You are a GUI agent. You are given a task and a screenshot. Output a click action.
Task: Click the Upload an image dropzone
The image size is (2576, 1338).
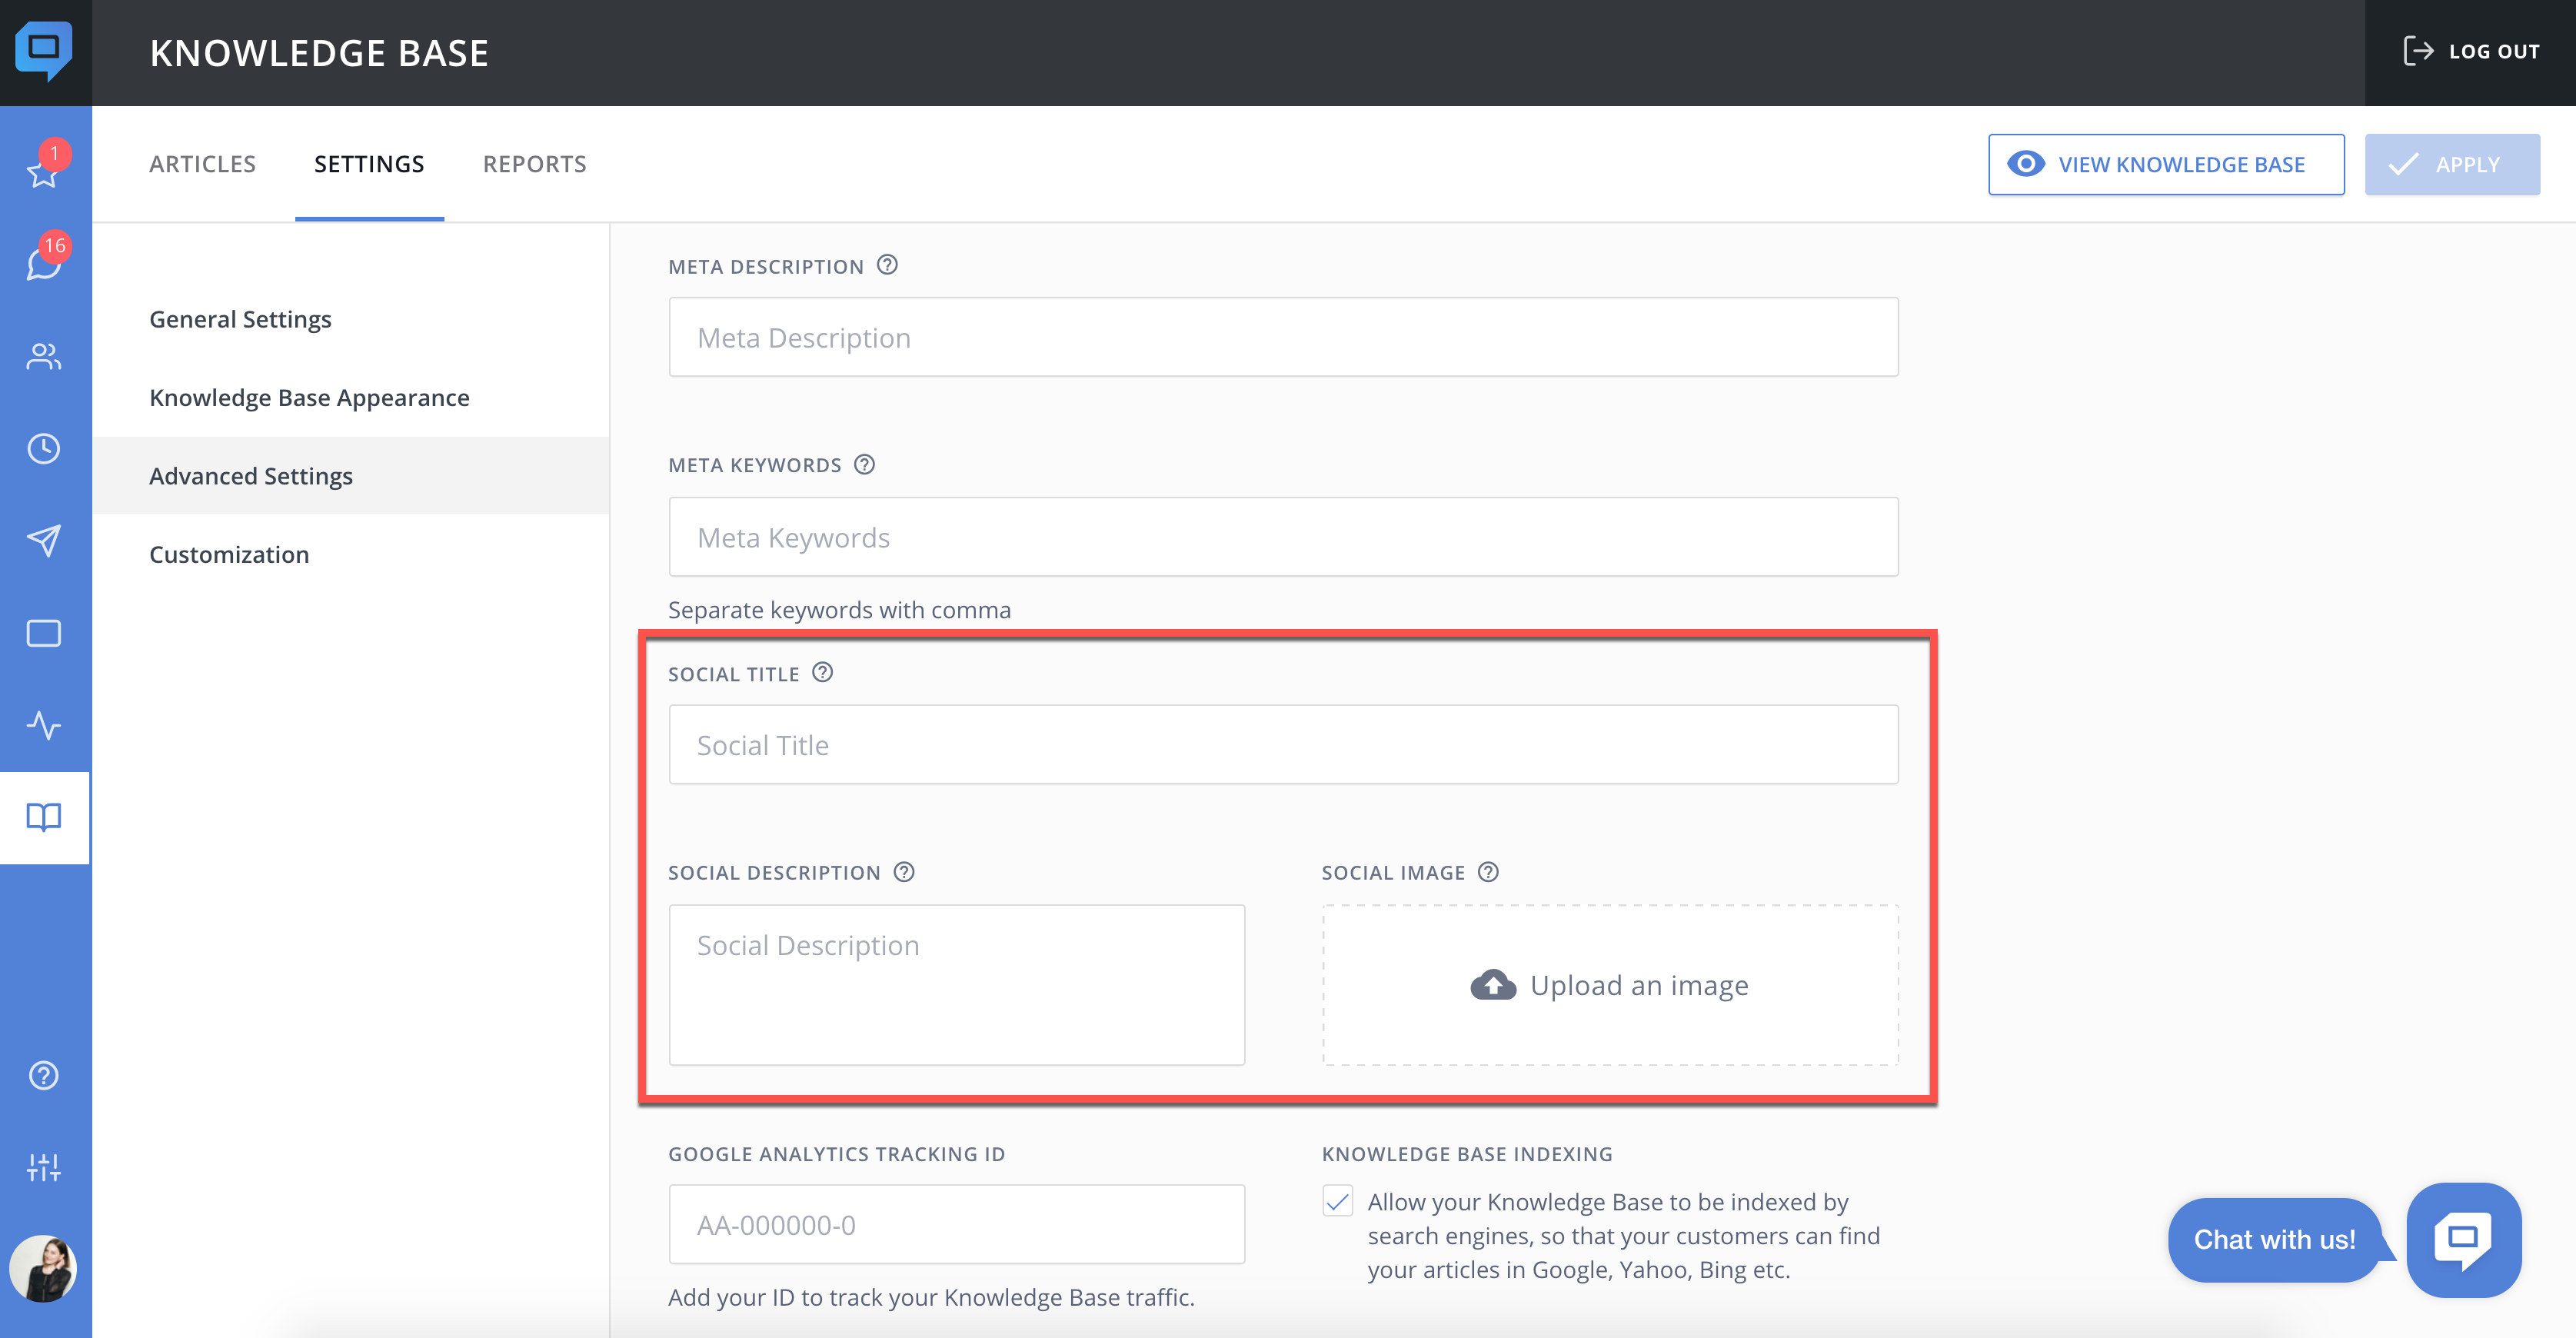tap(1610, 985)
